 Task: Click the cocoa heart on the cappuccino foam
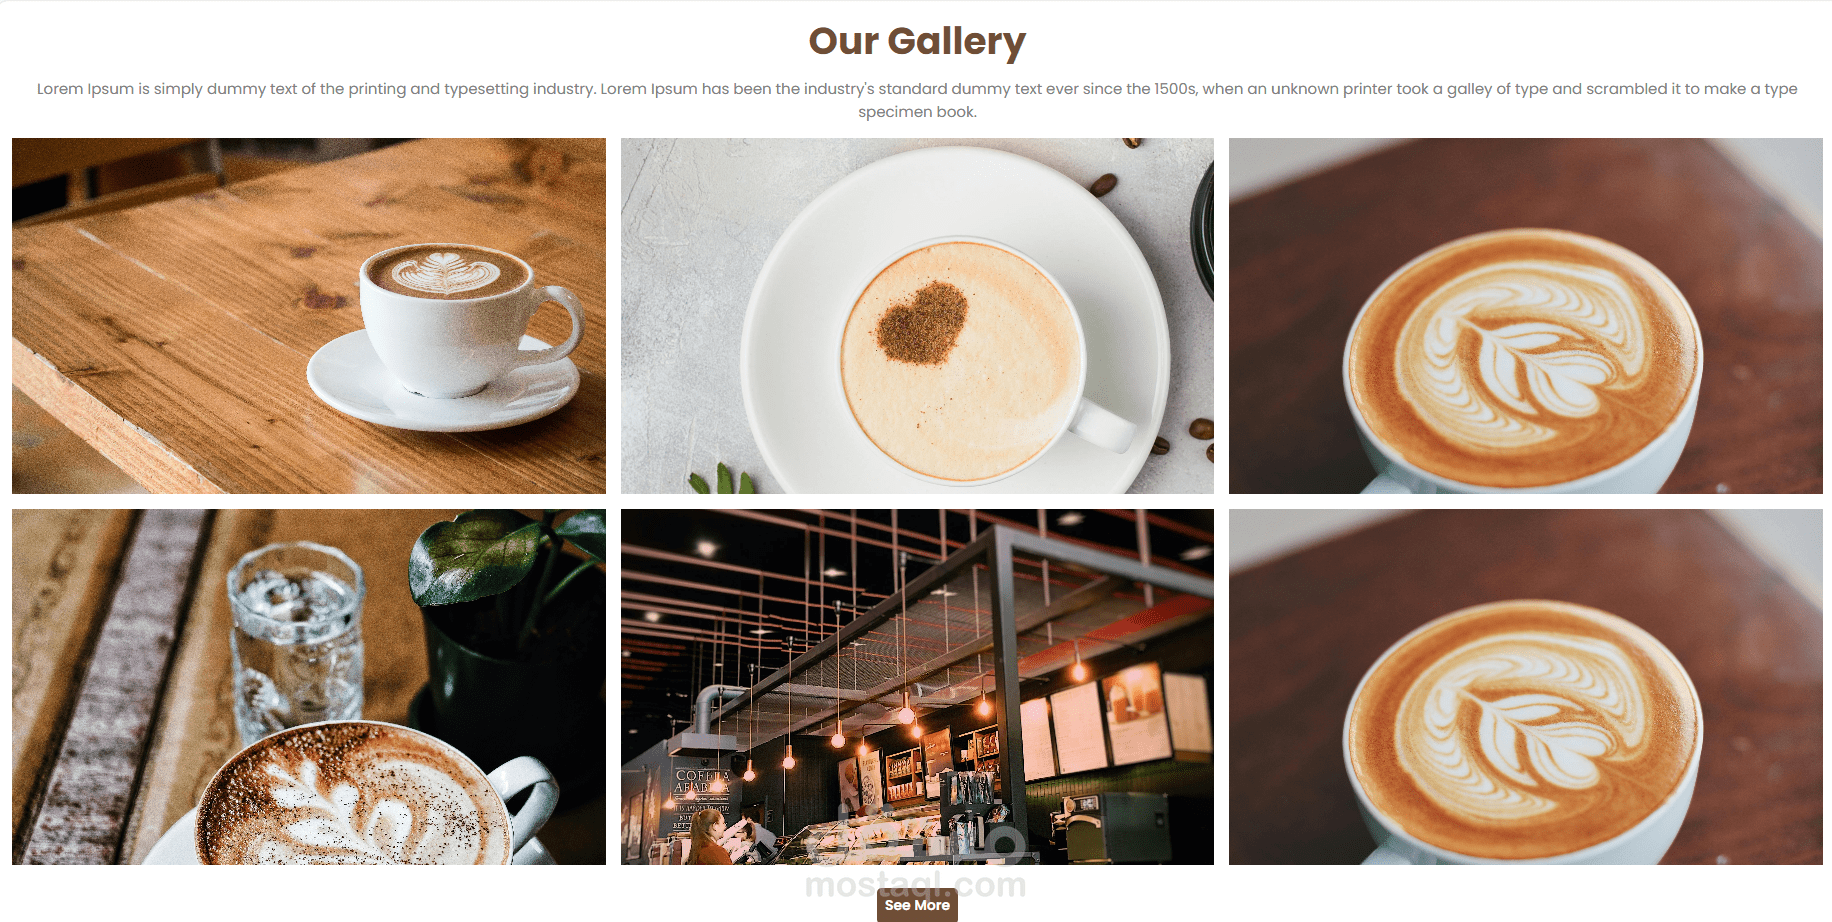(923, 322)
